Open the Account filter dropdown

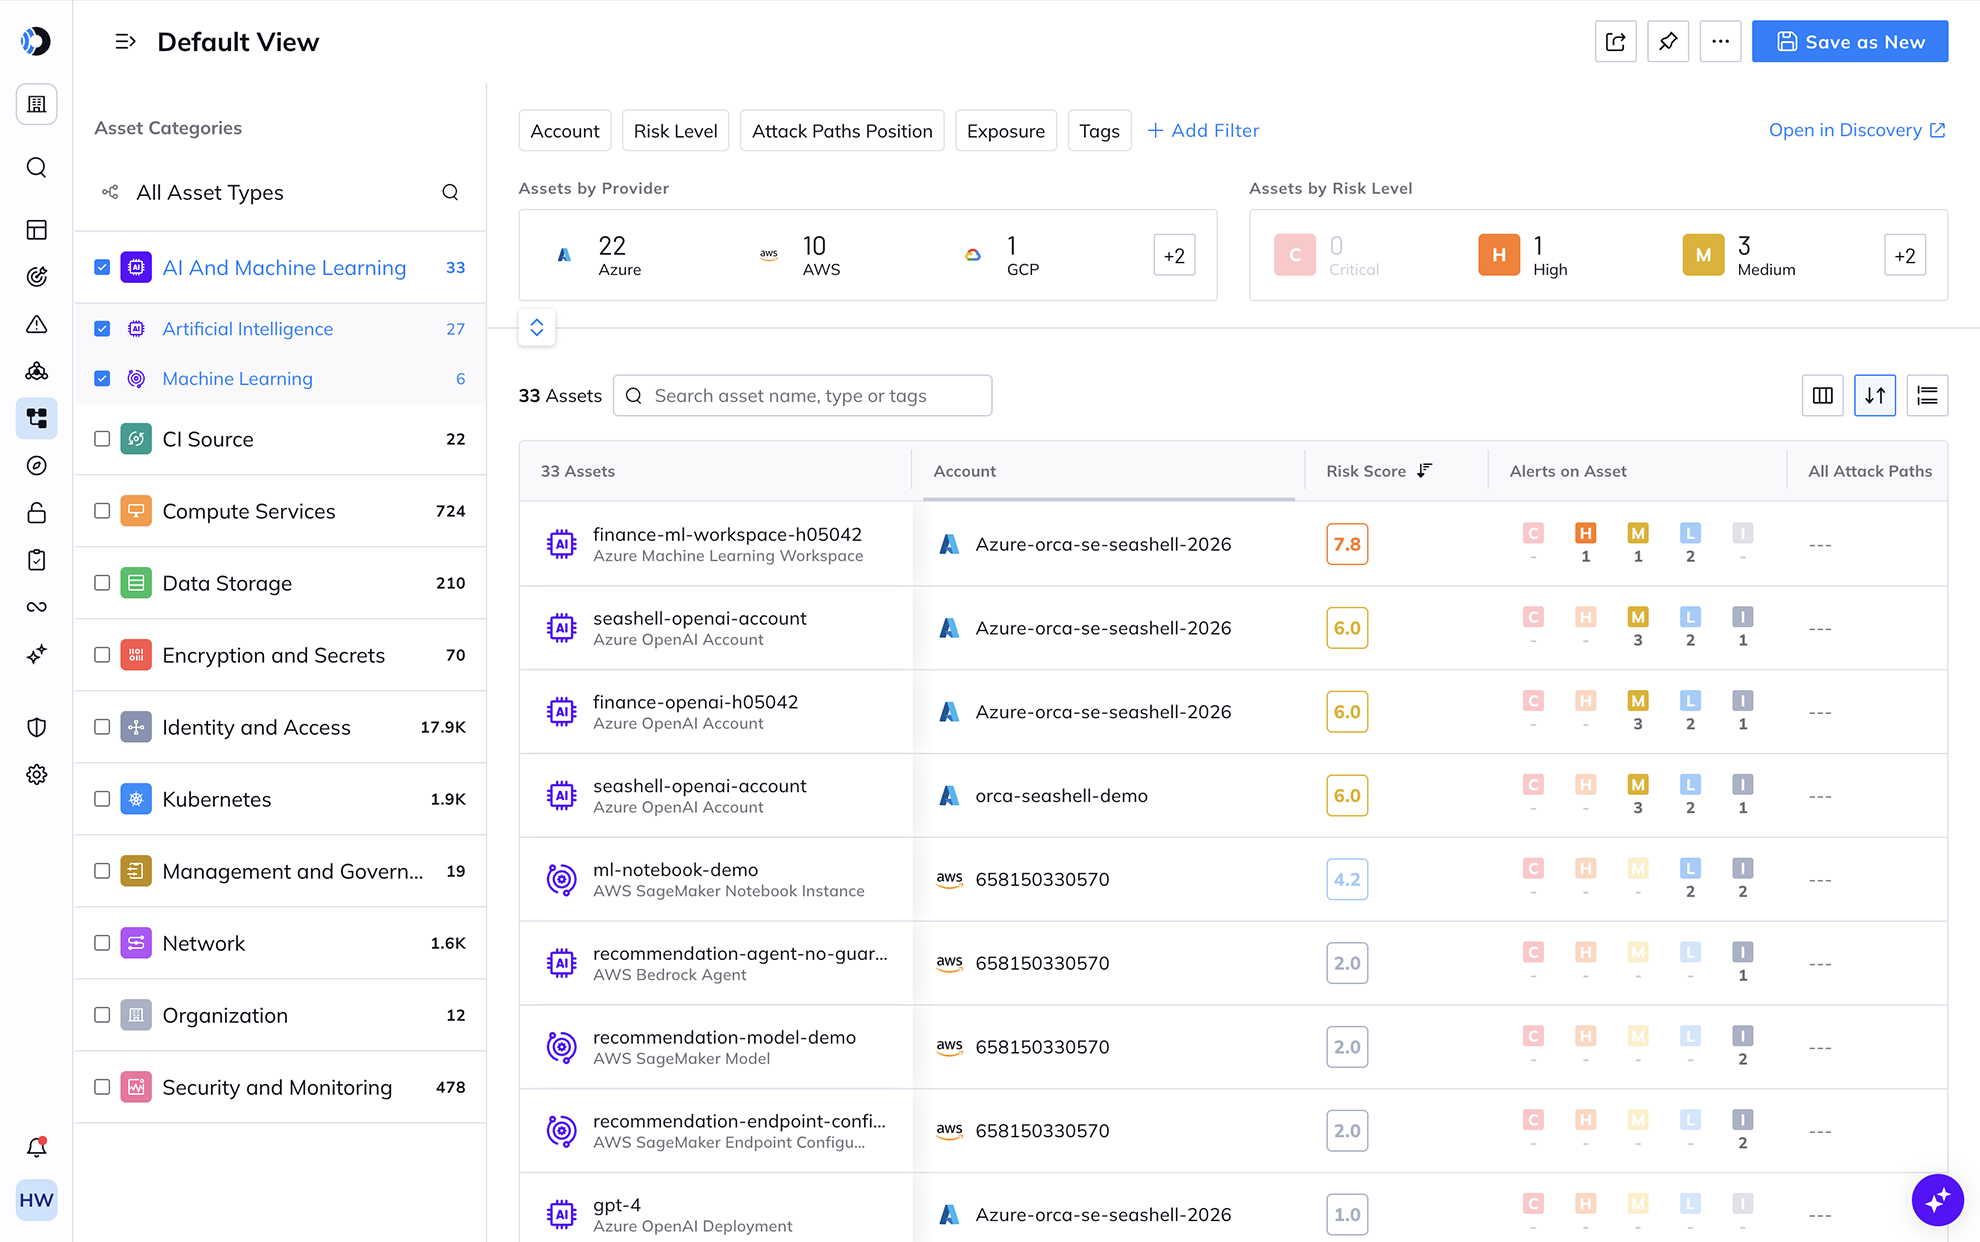(565, 131)
